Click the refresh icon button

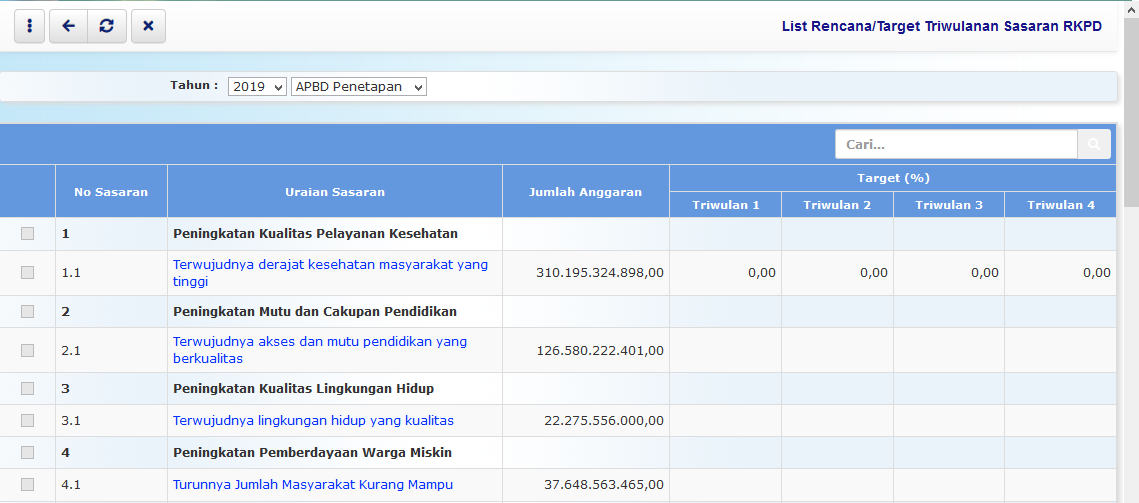tap(107, 26)
